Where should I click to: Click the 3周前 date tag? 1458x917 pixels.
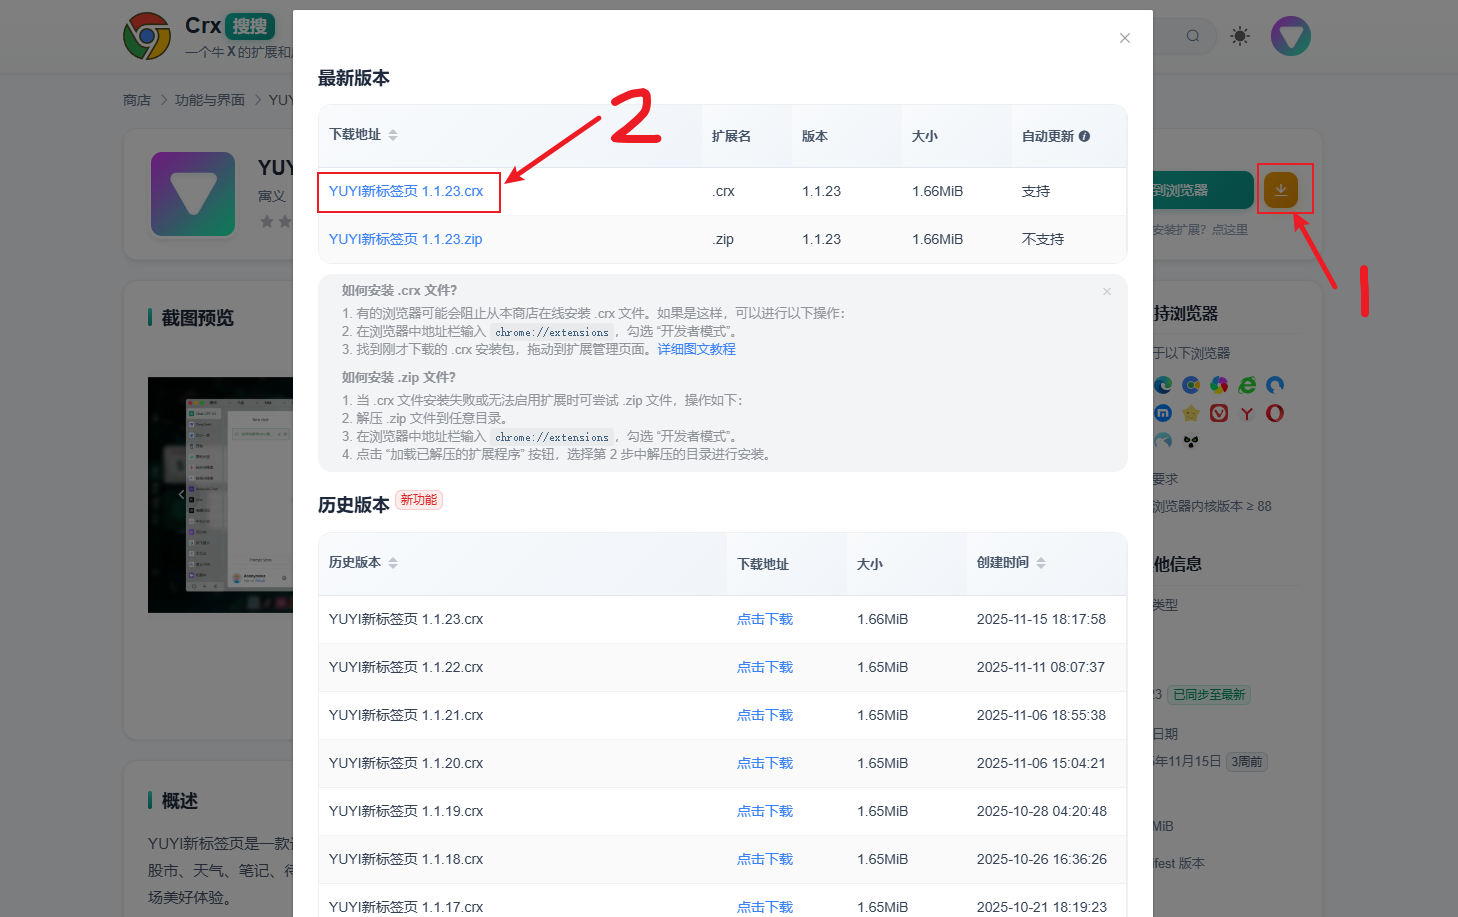coord(1247,762)
